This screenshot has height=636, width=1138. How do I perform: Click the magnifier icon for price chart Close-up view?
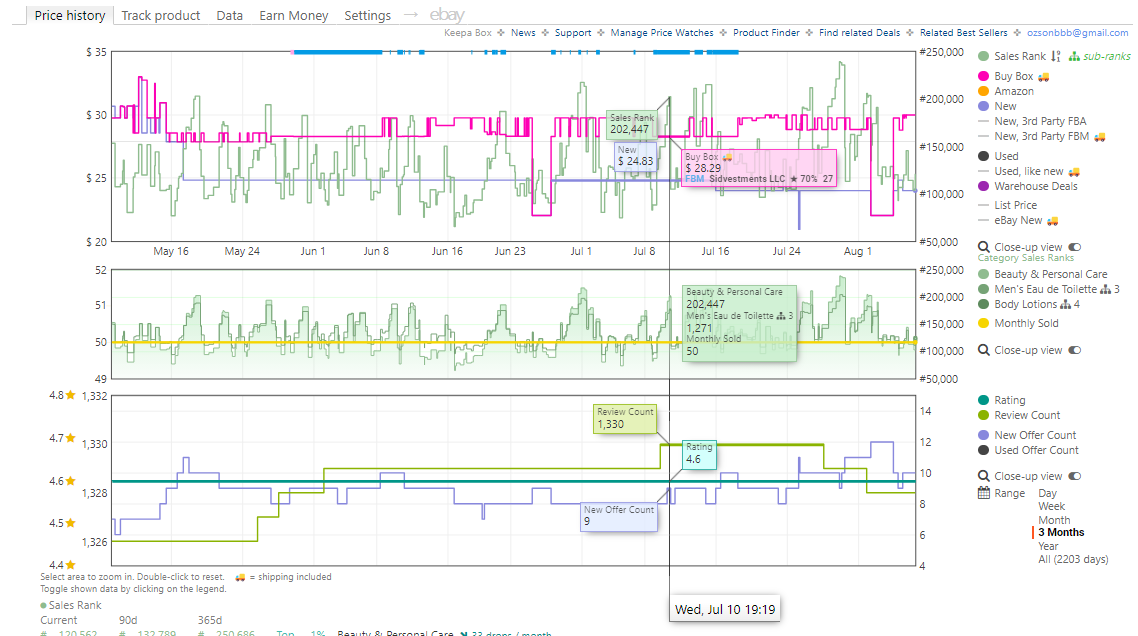pyautogui.click(x=983, y=247)
